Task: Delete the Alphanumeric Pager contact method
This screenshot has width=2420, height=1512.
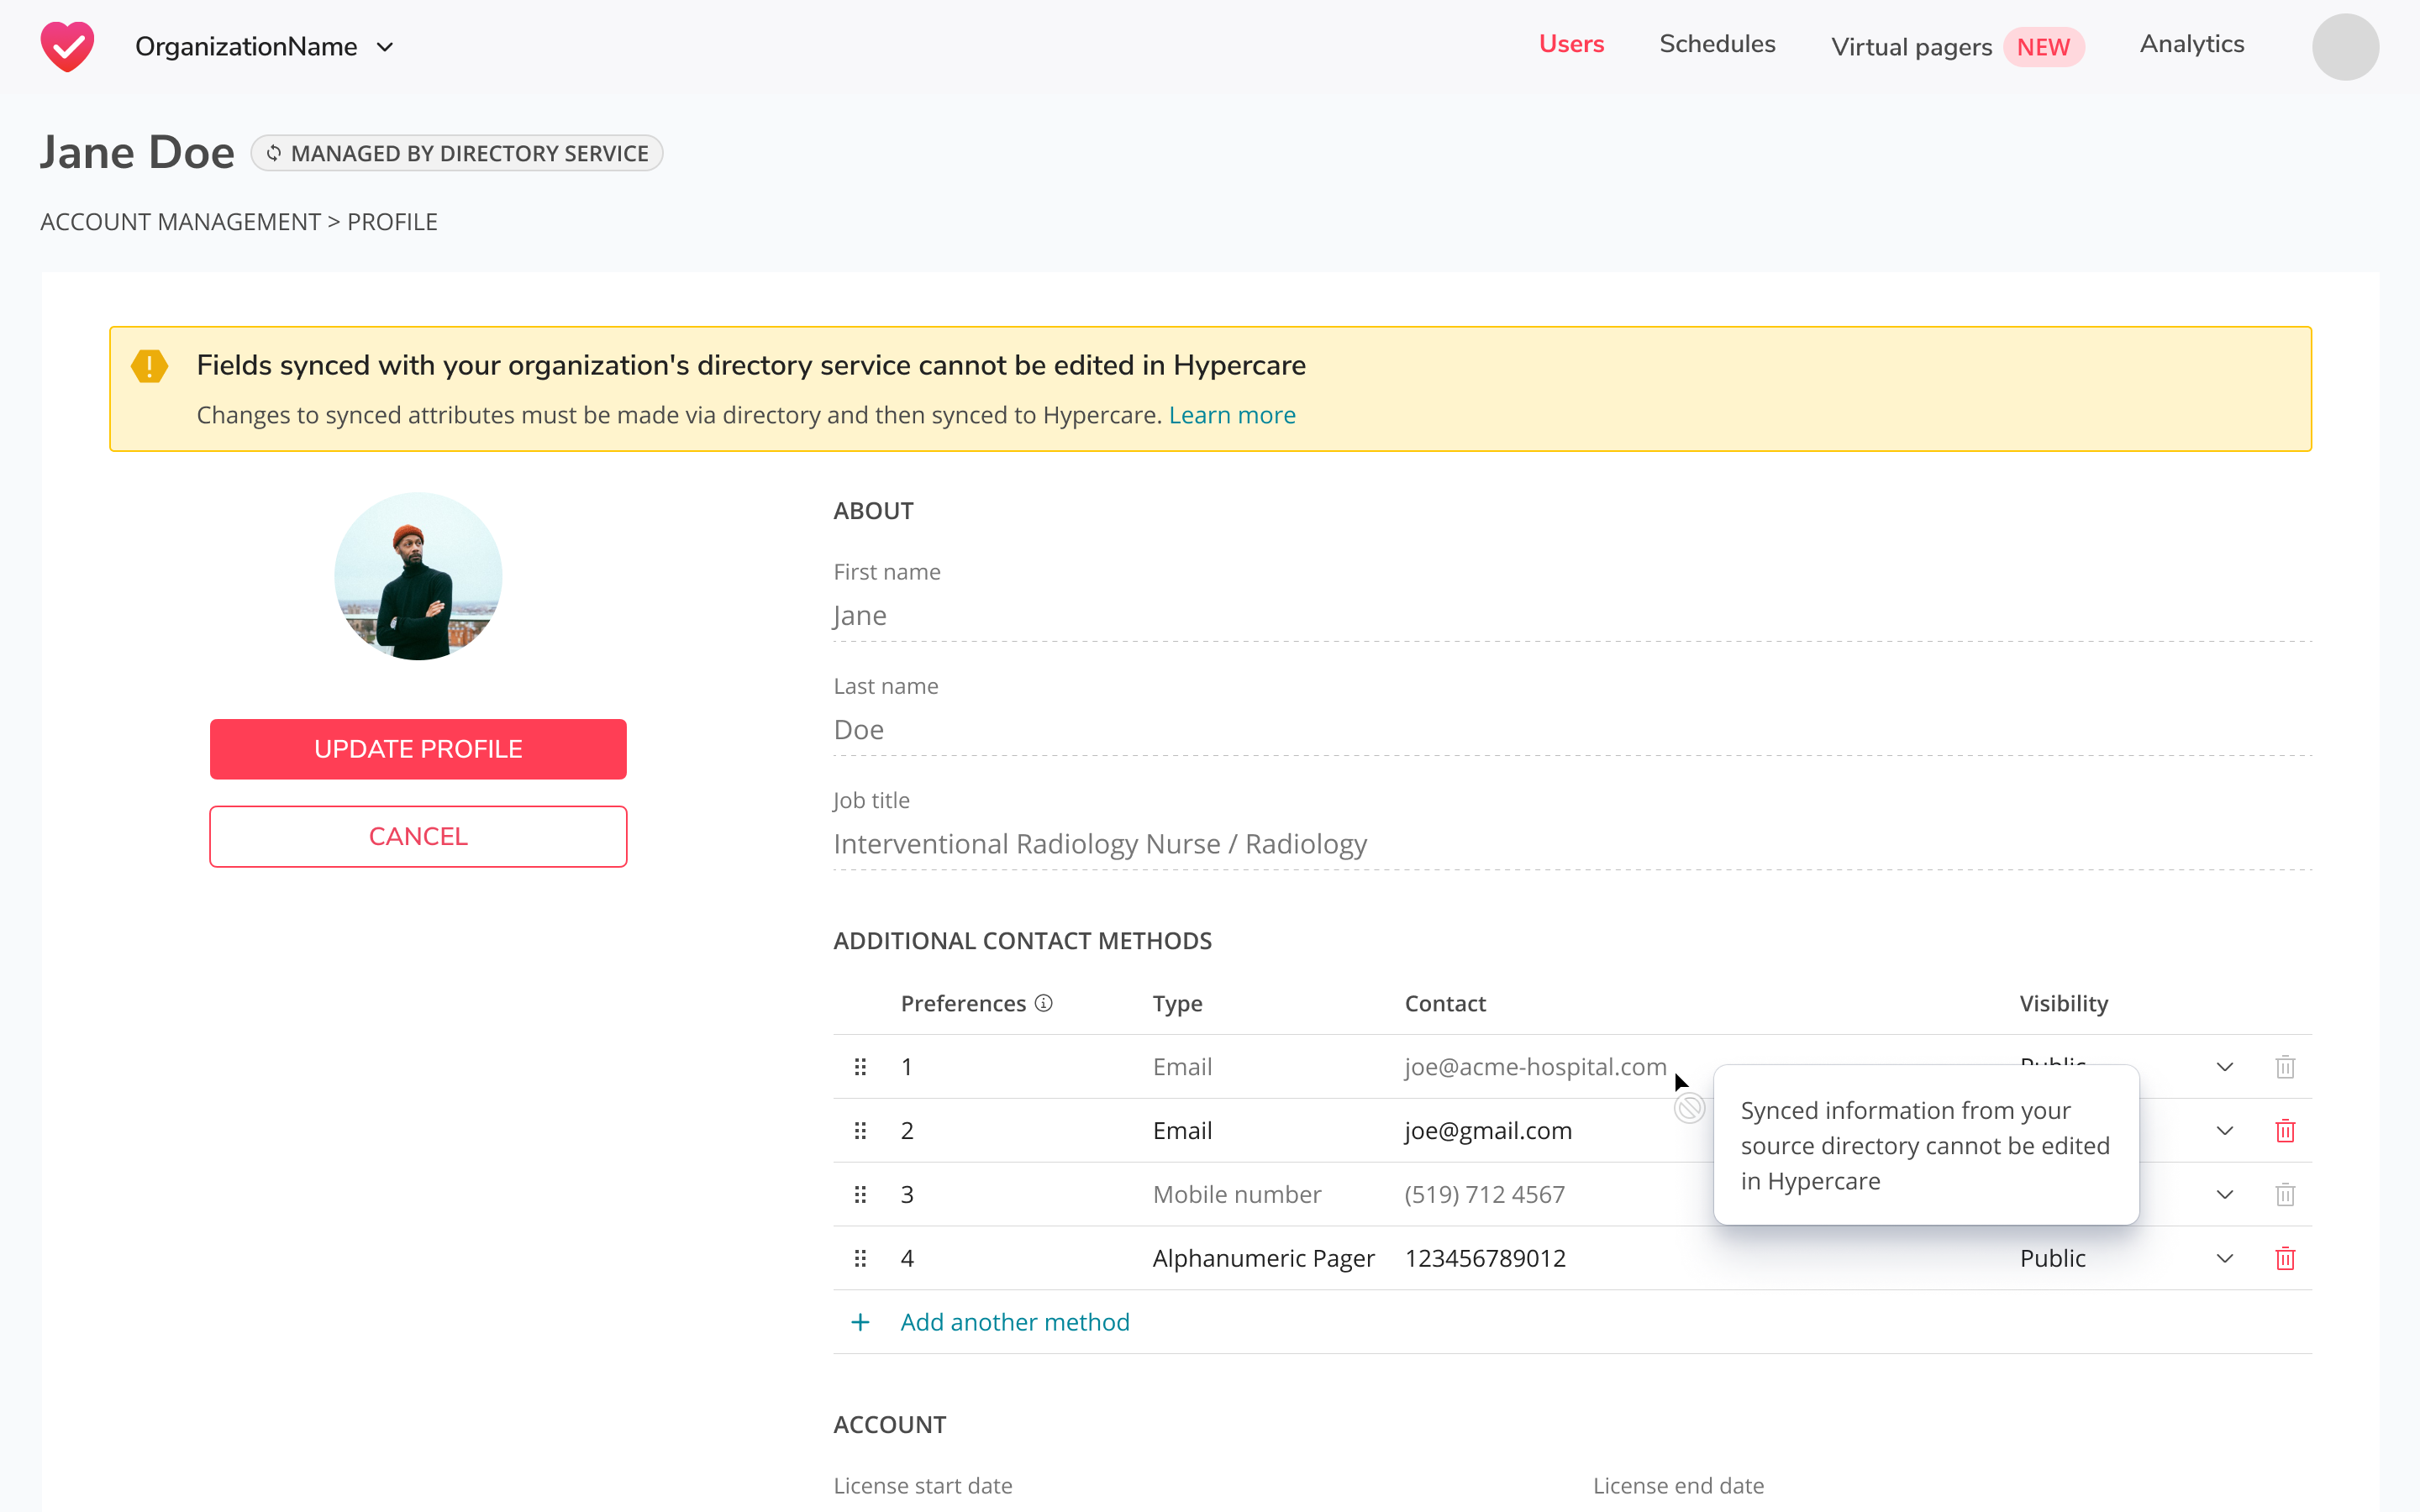Action: [2285, 1259]
